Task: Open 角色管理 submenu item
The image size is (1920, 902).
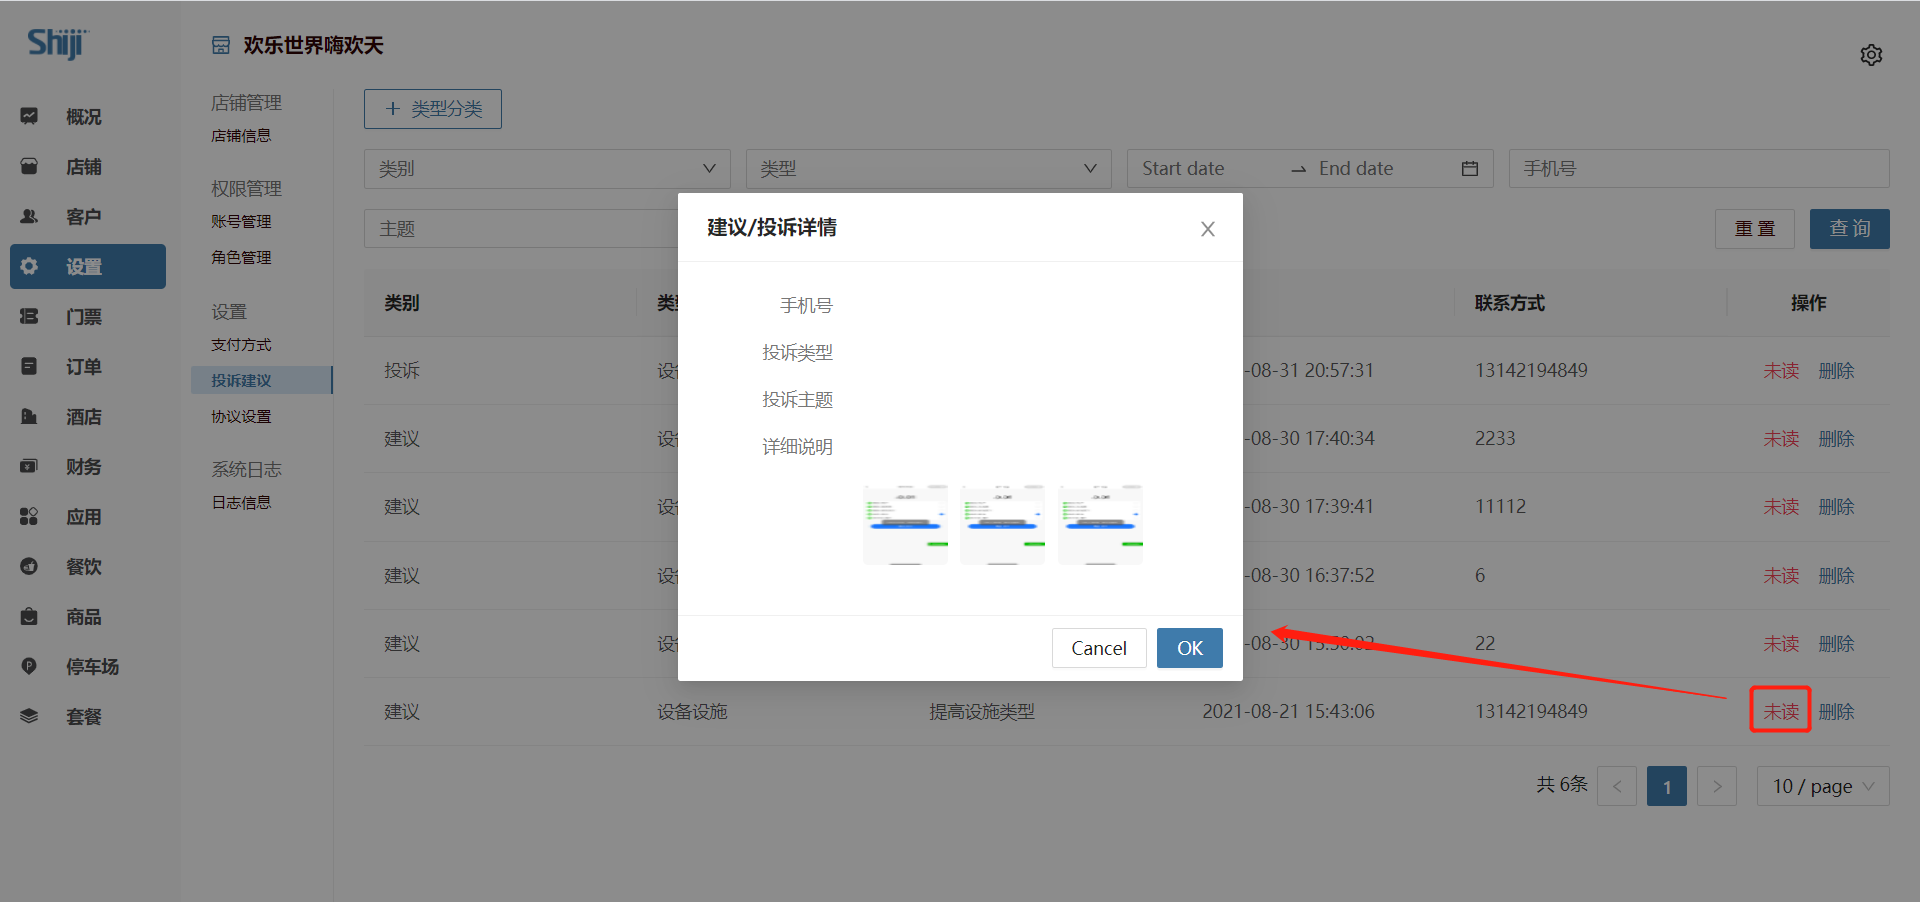Action: click(241, 258)
